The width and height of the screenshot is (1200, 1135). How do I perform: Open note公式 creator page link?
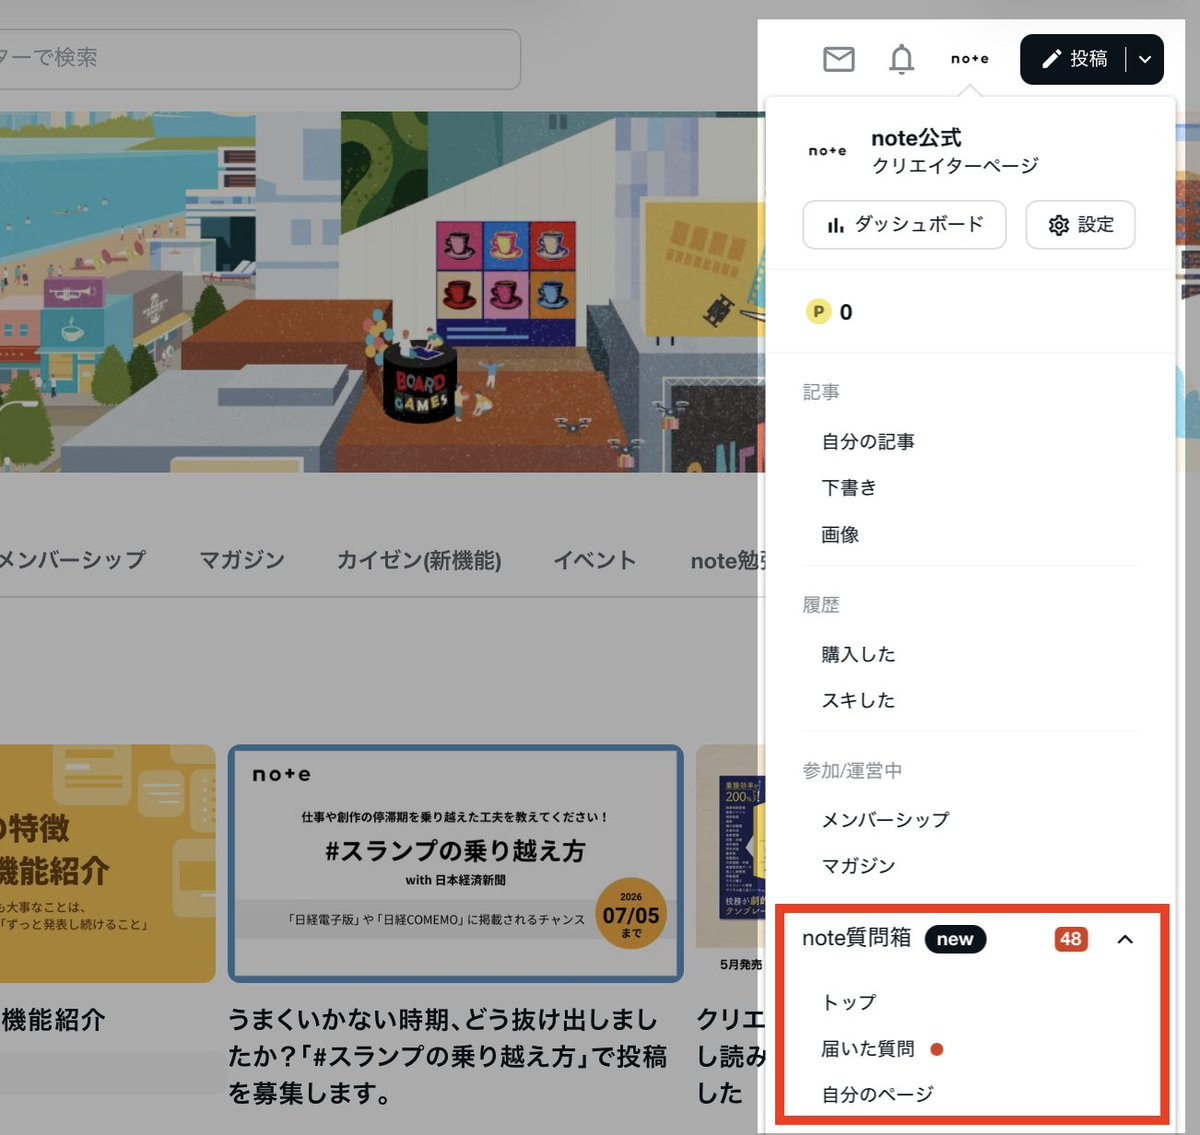click(x=955, y=151)
